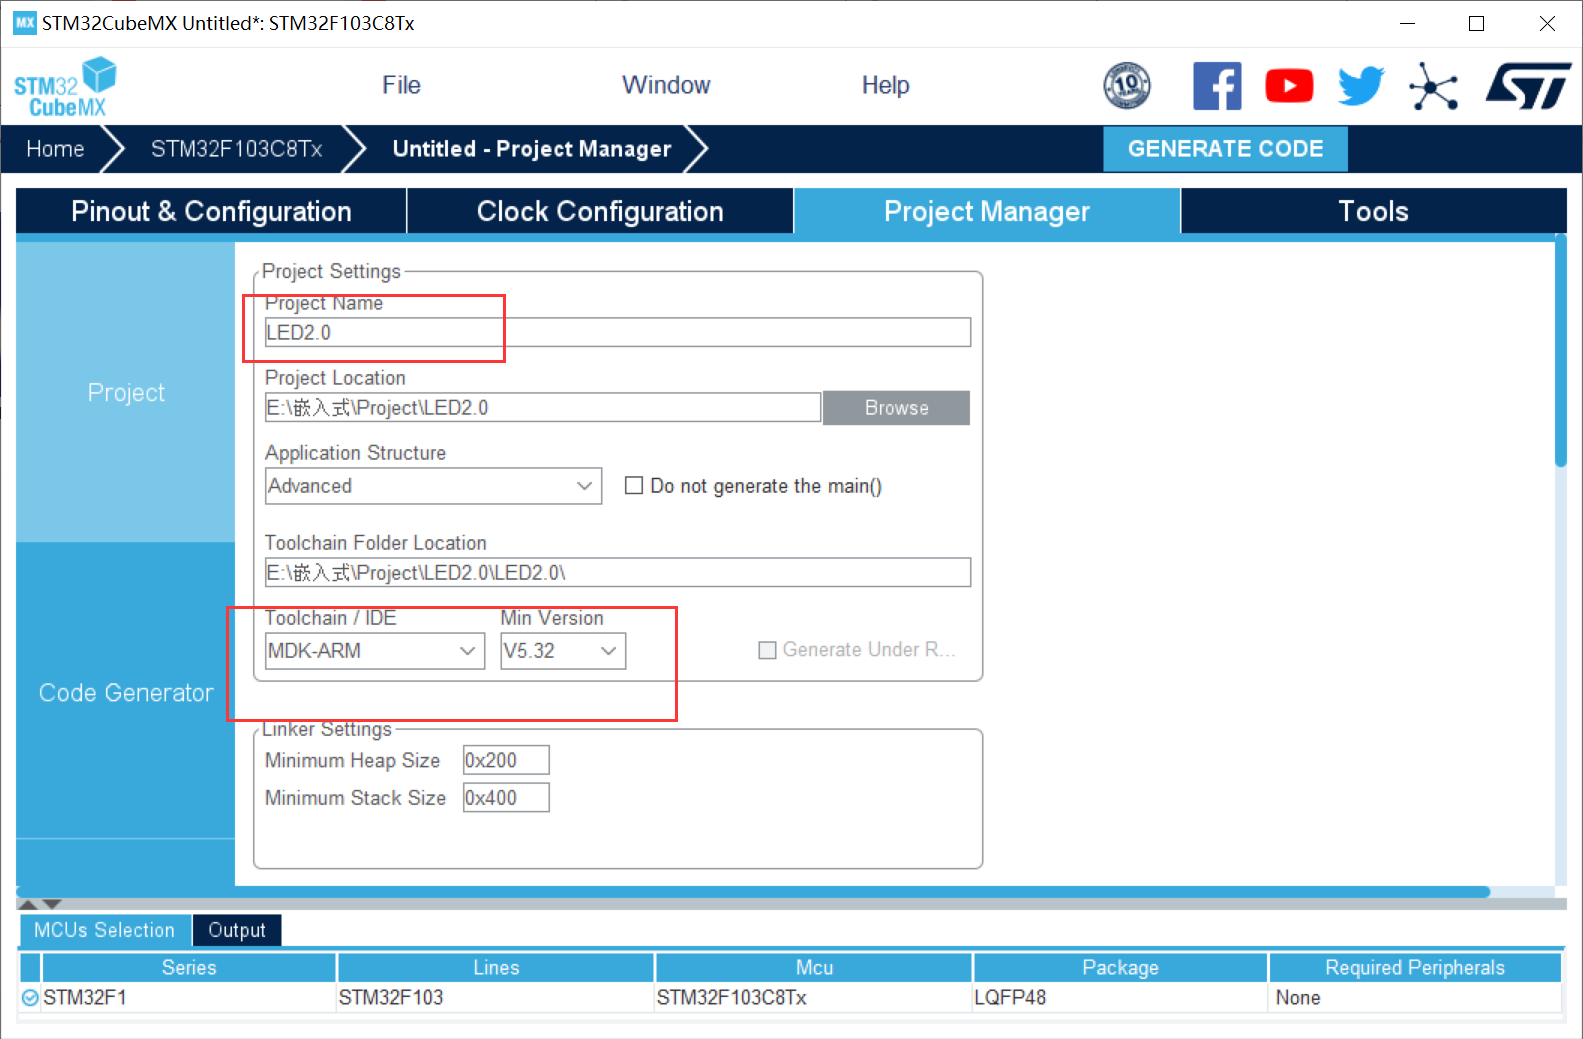Click the Required Peripherals column header
The image size is (1583, 1039).
coord(1414,967)
